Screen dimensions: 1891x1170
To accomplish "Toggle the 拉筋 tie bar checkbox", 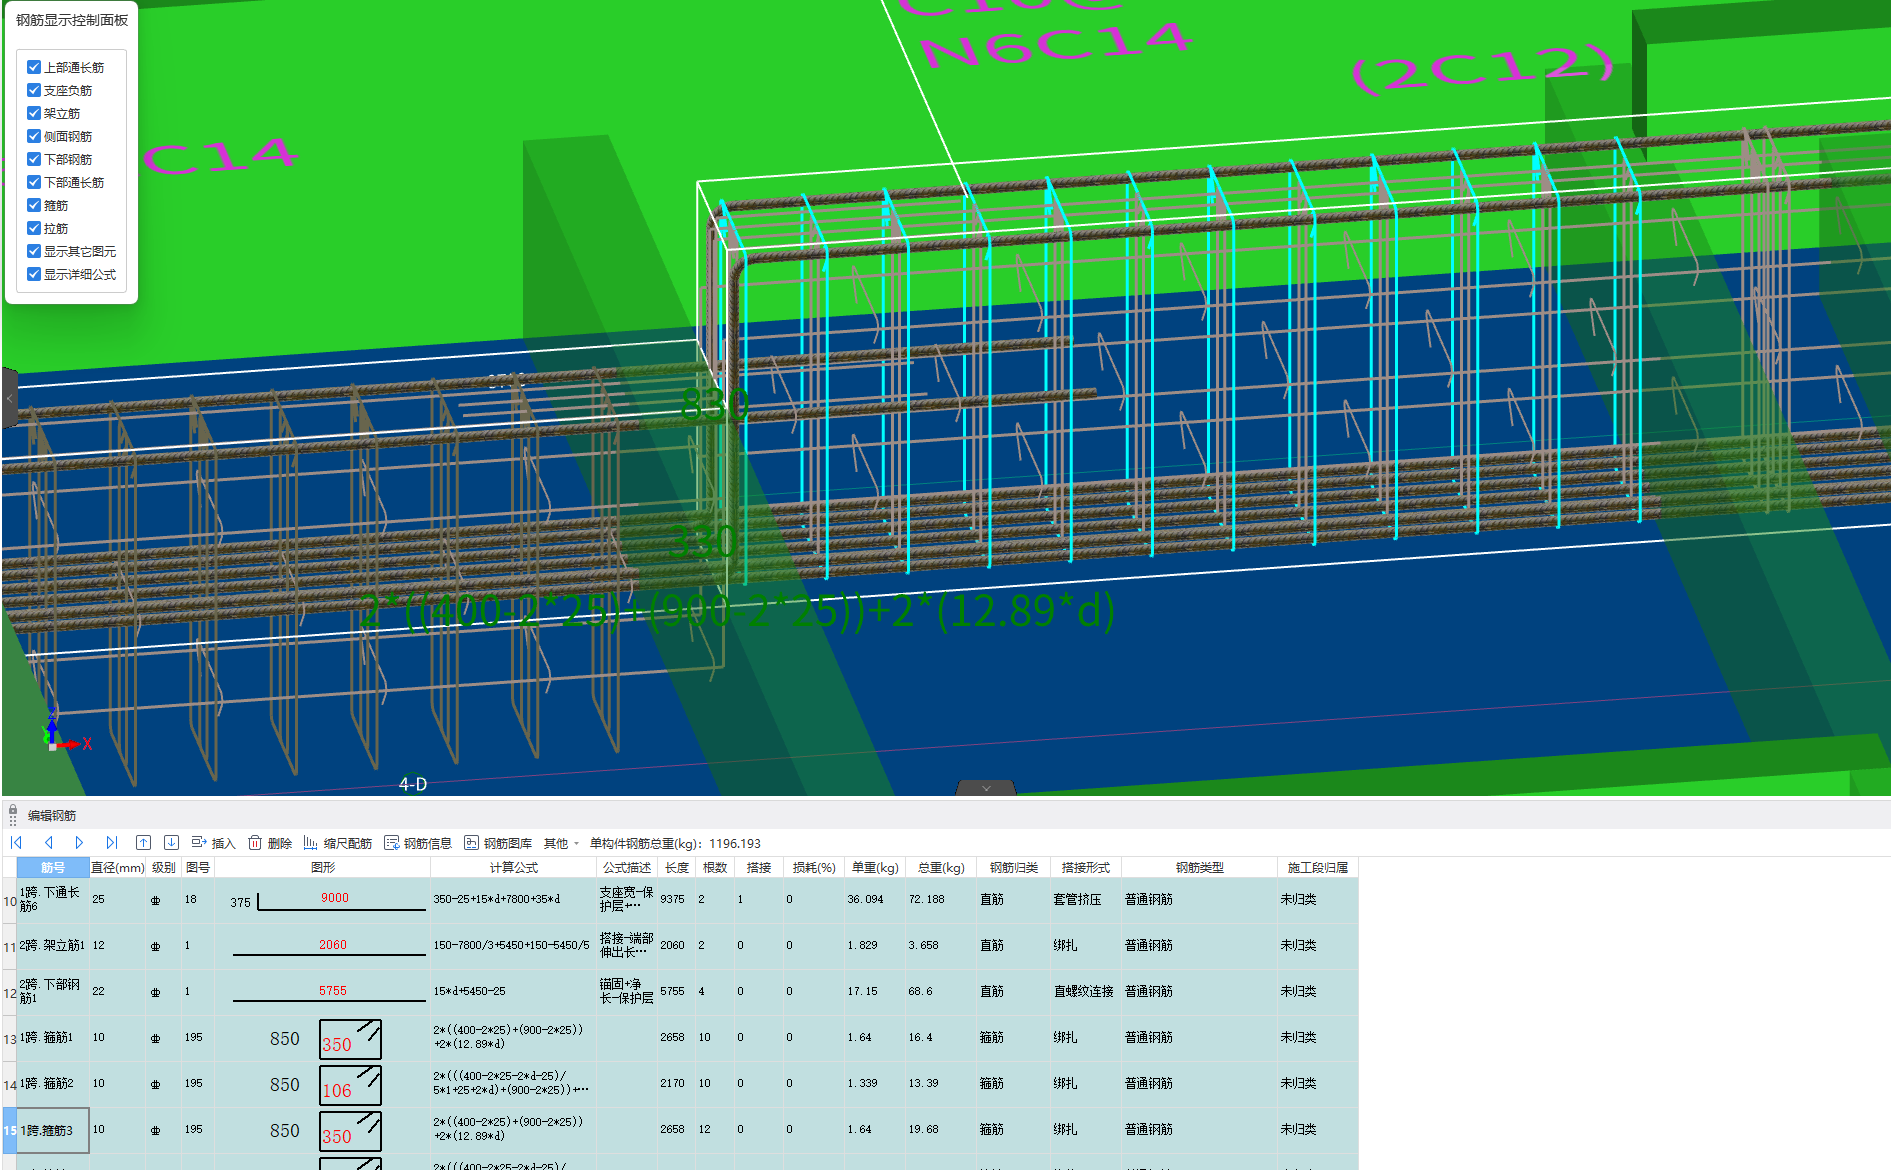I will [34, 228].
